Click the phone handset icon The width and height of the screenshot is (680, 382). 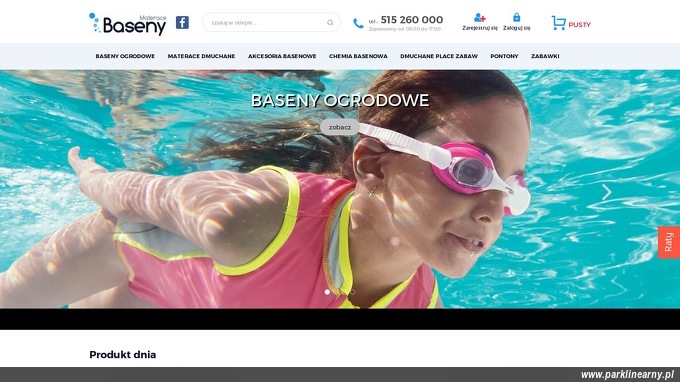[358, 23]
